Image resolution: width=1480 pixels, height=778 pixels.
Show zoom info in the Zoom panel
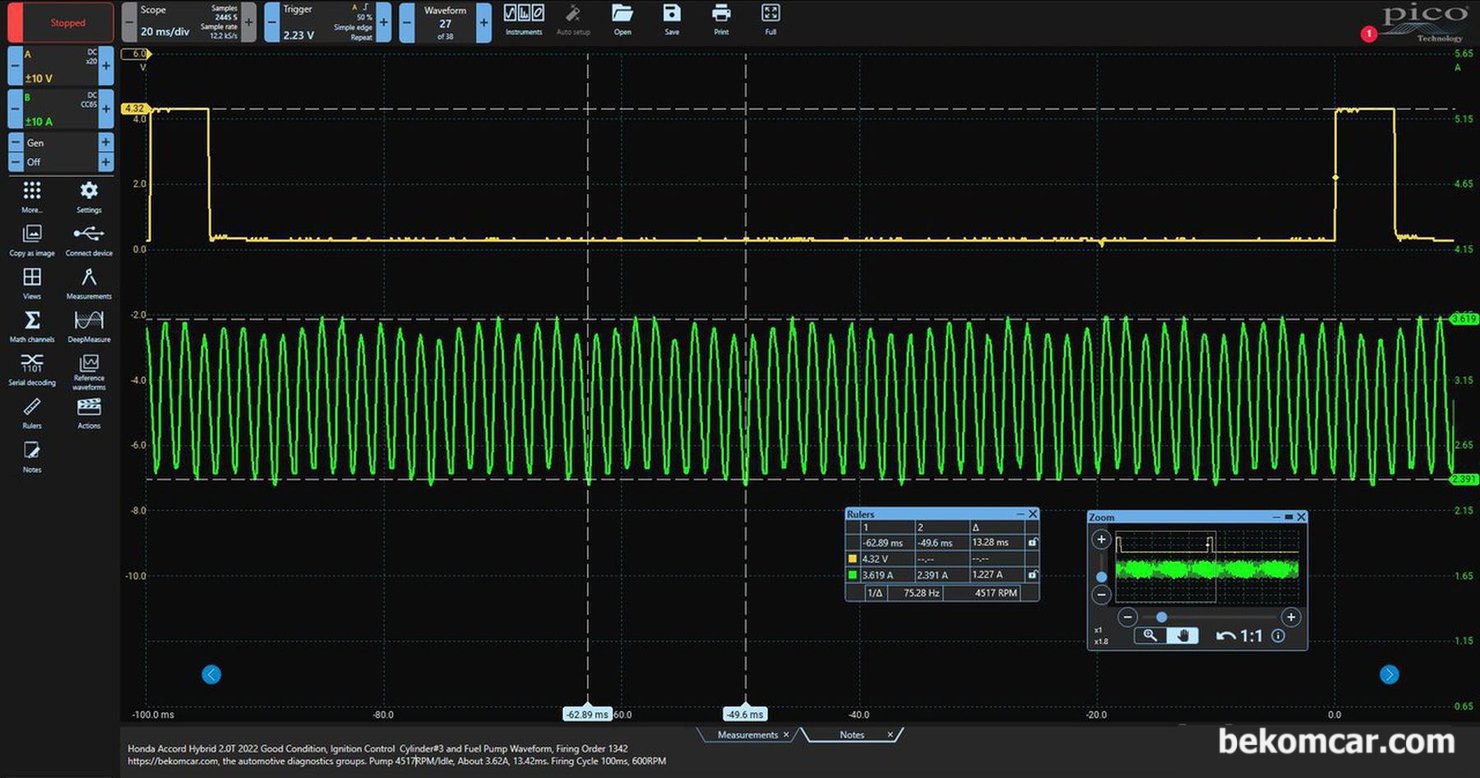point(1278,635)
